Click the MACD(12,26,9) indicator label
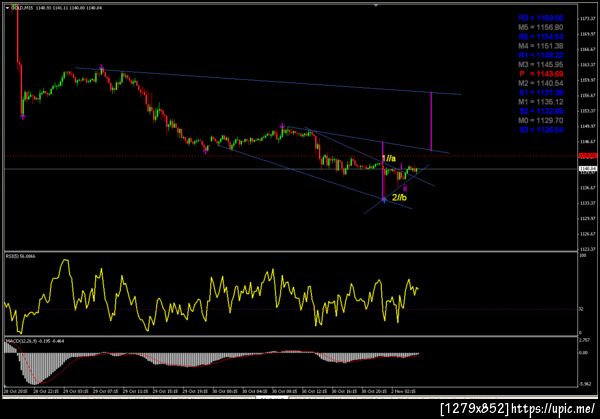Image resolution: width=600 pixels, height=419 pixels. click(x=35, y=341)
